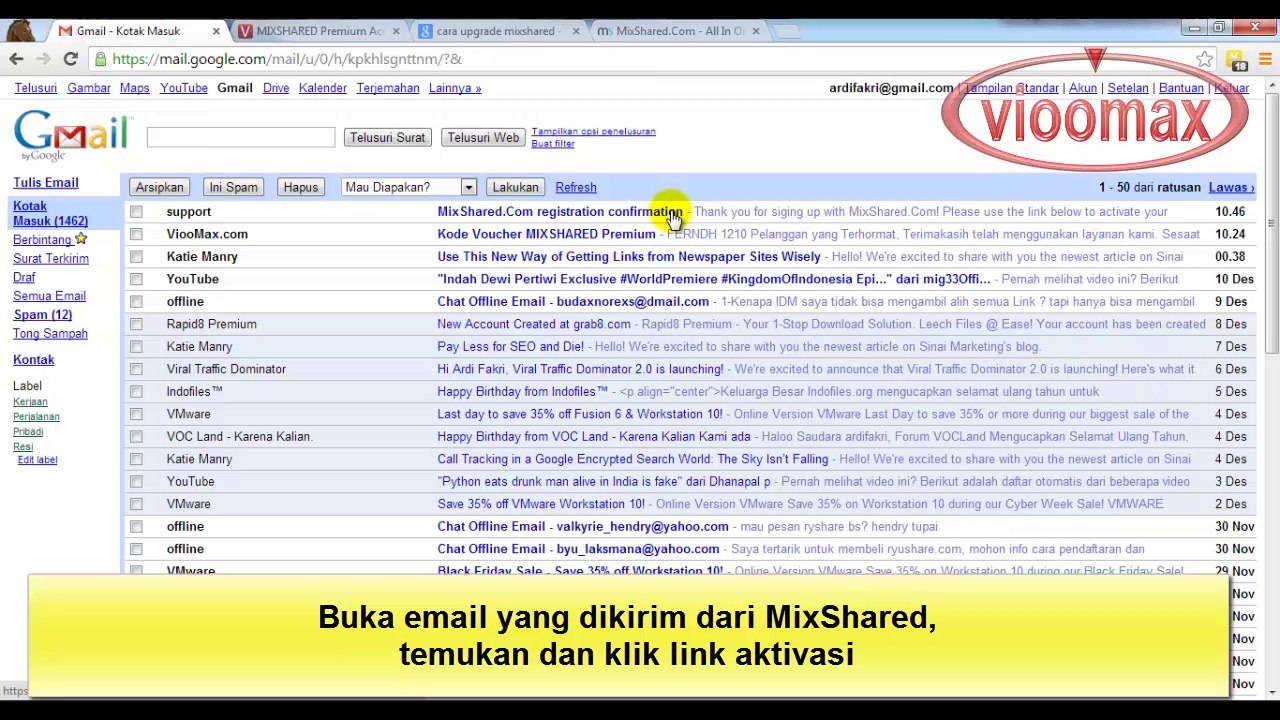Click the Refresh link
Screen dimensions: 1280x720
(576, 187)
